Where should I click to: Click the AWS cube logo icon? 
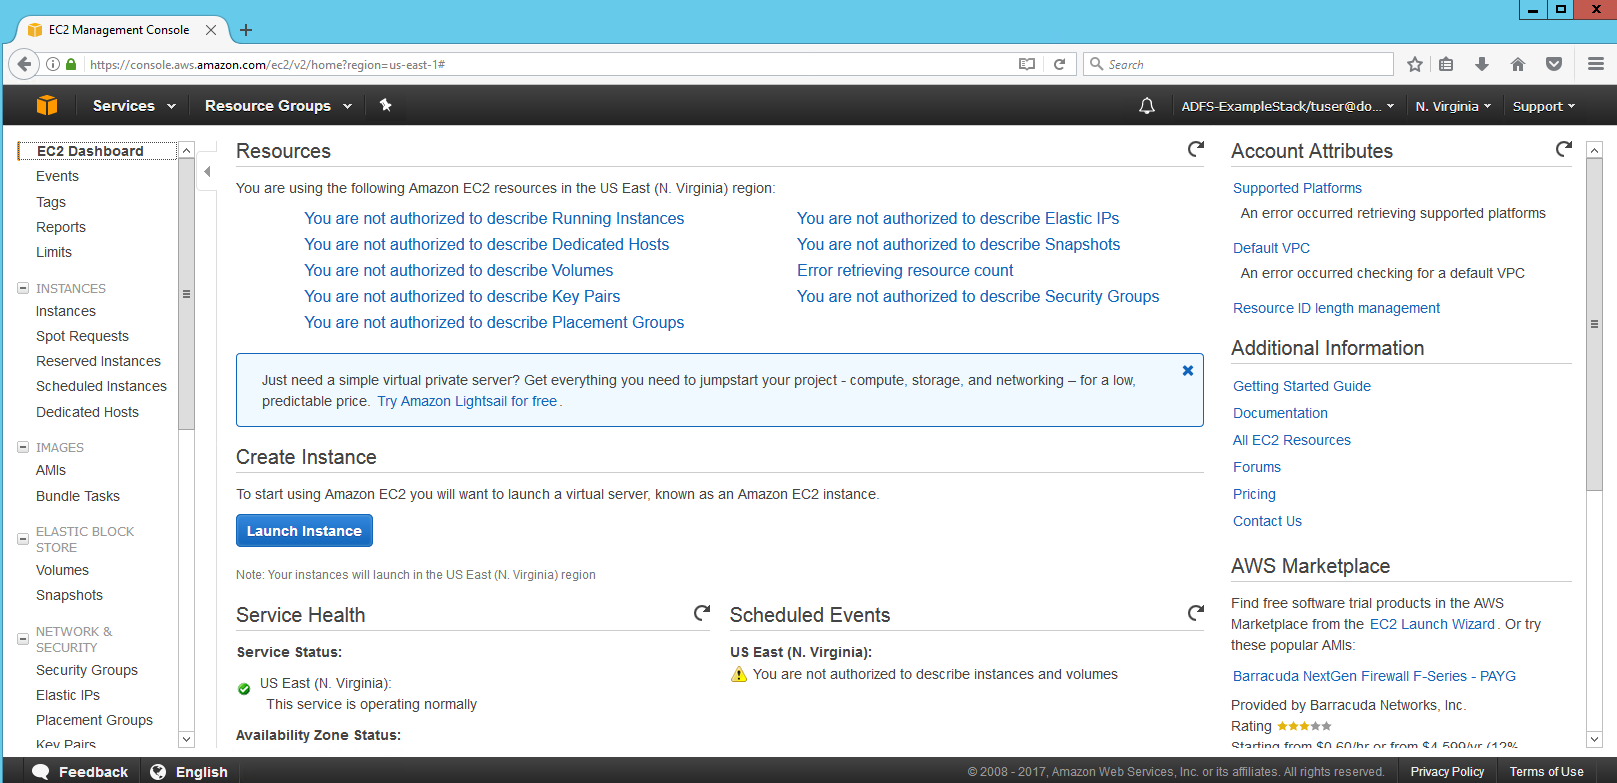(x=47, y=105)
